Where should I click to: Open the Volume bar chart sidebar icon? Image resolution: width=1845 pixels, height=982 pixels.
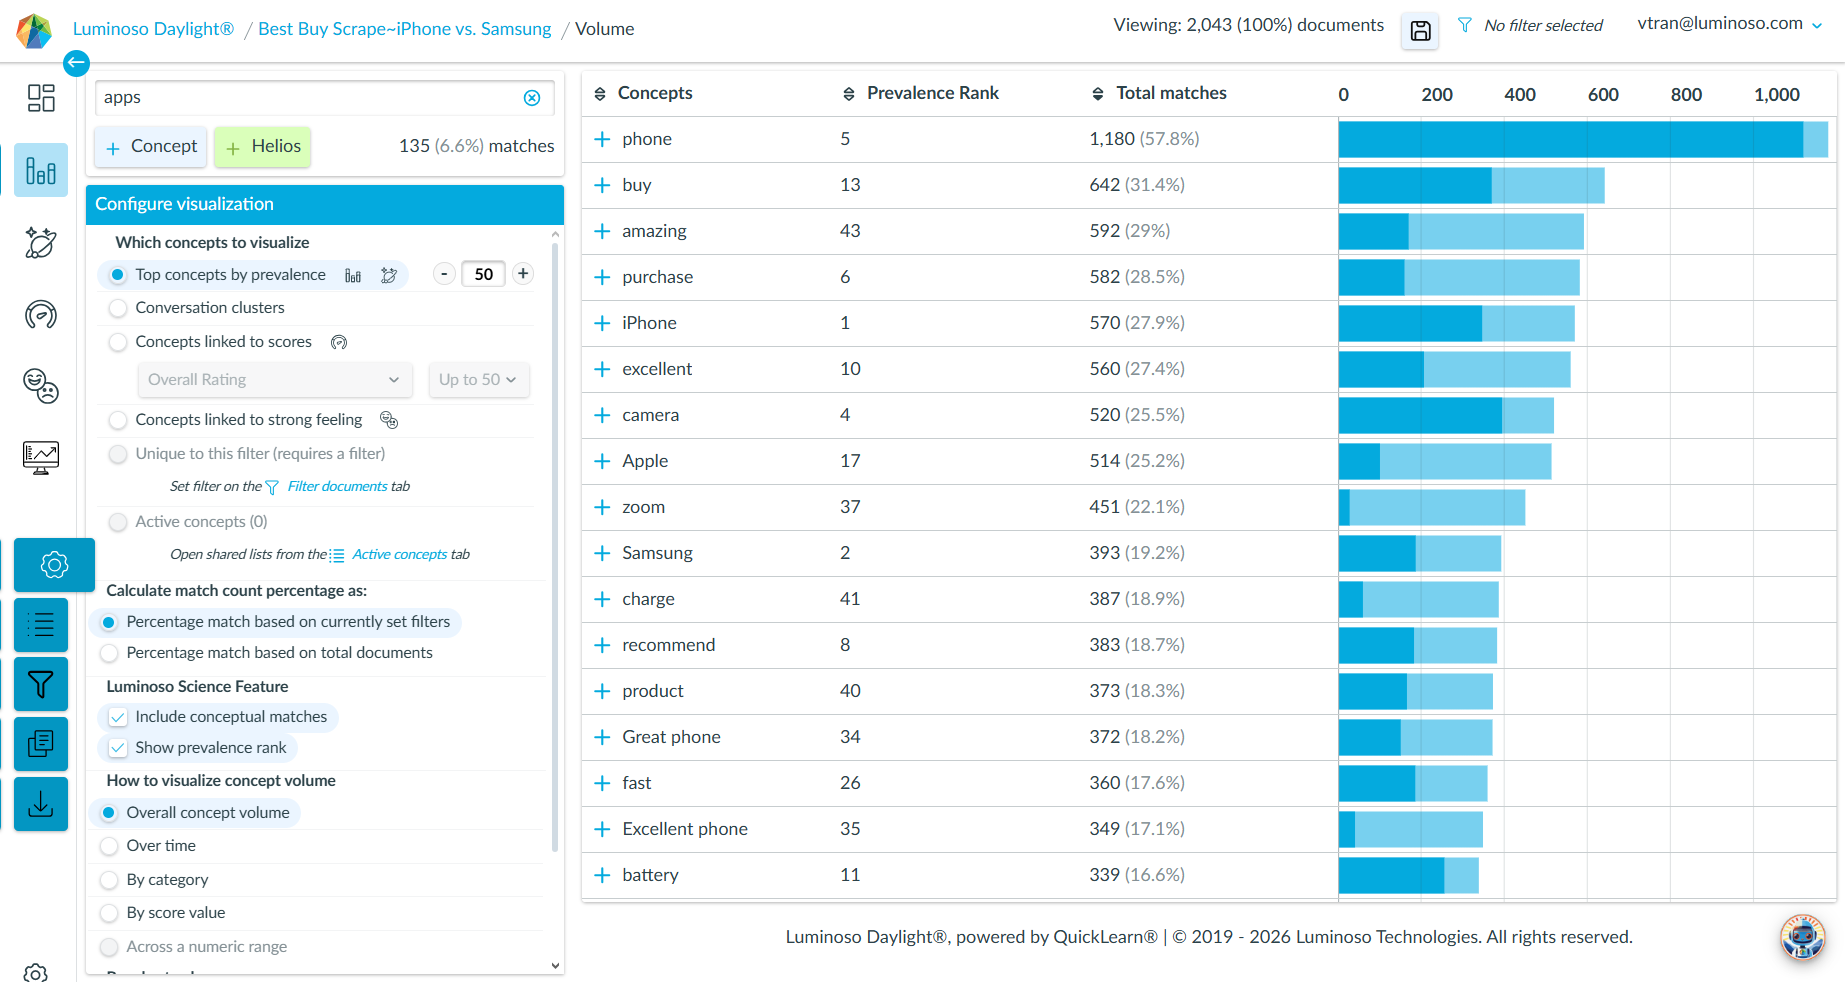(x=41, y=171)
